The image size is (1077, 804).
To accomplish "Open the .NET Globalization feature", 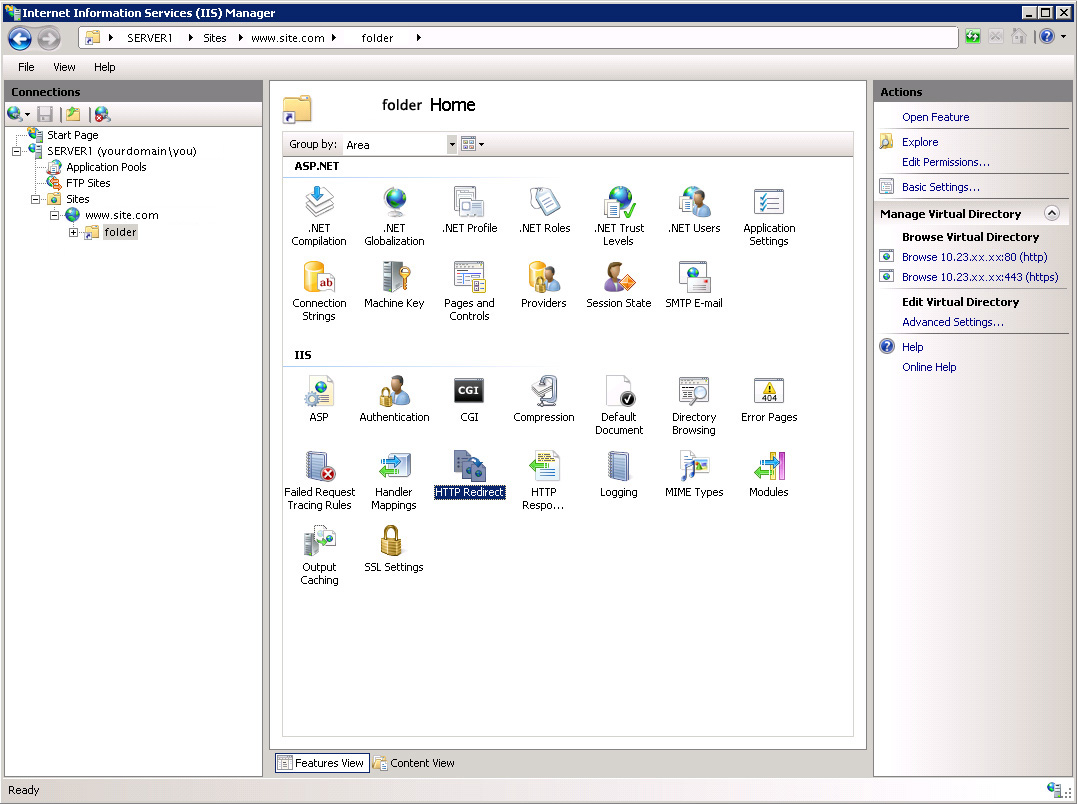I will (x=394, y=216).
